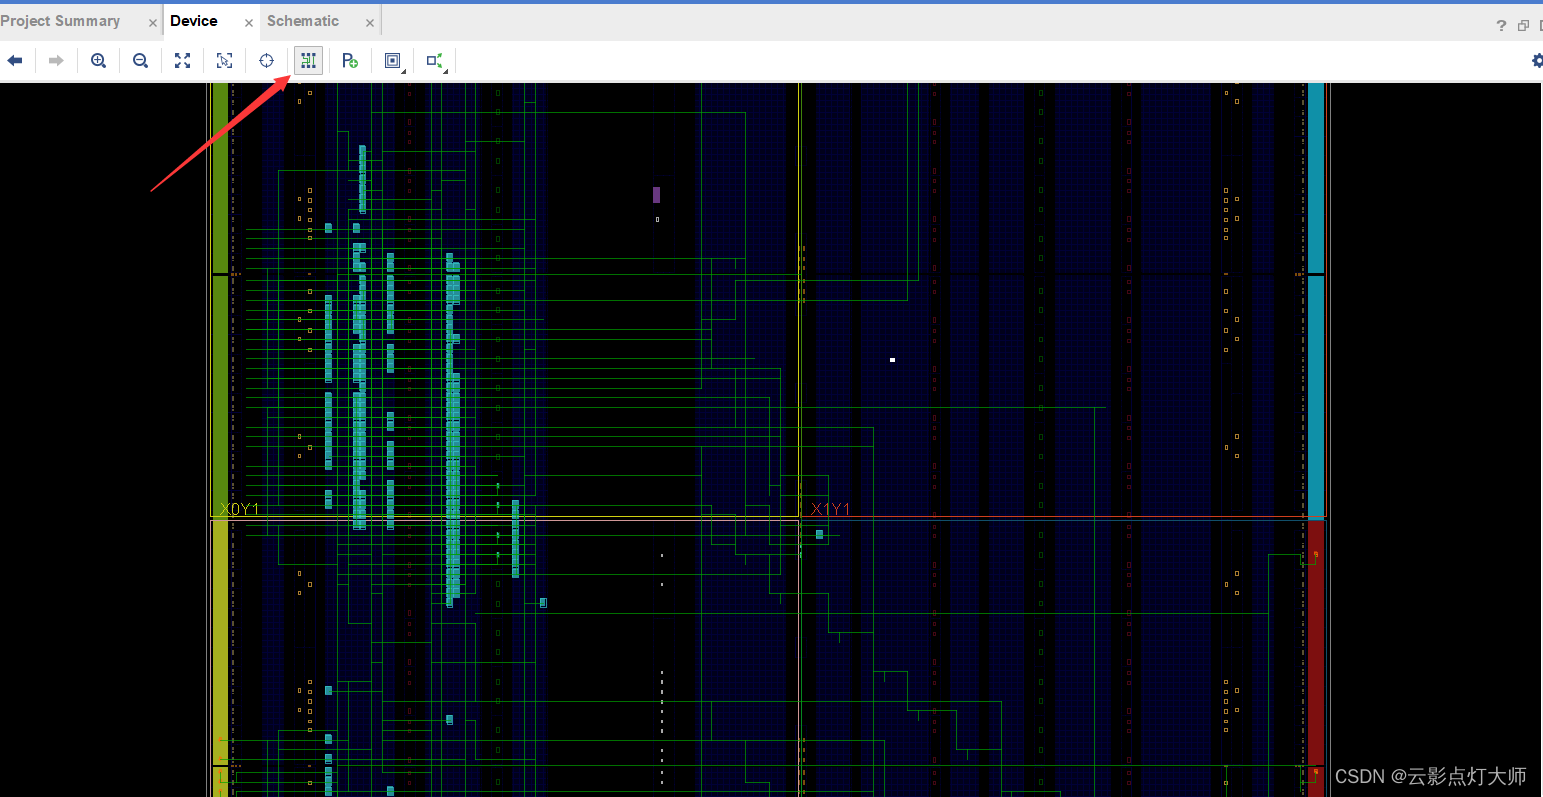Open the cell drawing mode dropdown
The width and height of the screenshot is (1543, 797).
pos(393,61)
